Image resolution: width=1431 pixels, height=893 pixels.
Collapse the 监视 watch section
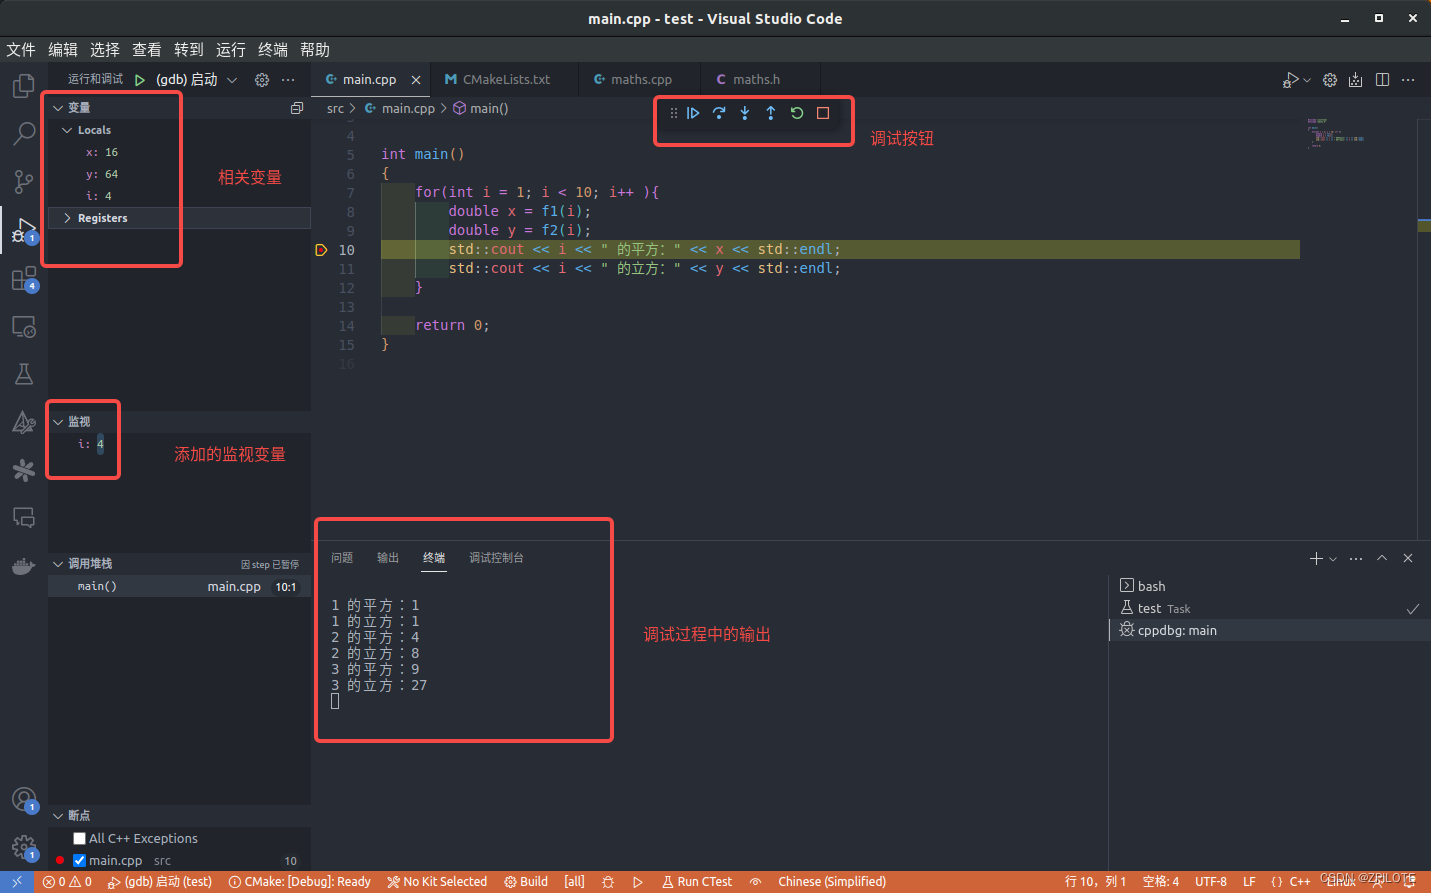(58, 422)
